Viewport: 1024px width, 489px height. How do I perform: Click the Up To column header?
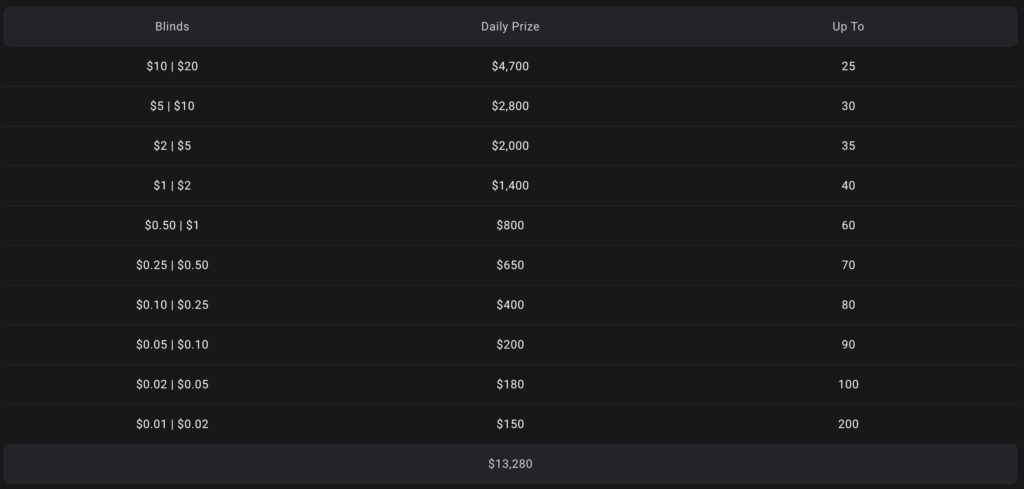(848, 27)
